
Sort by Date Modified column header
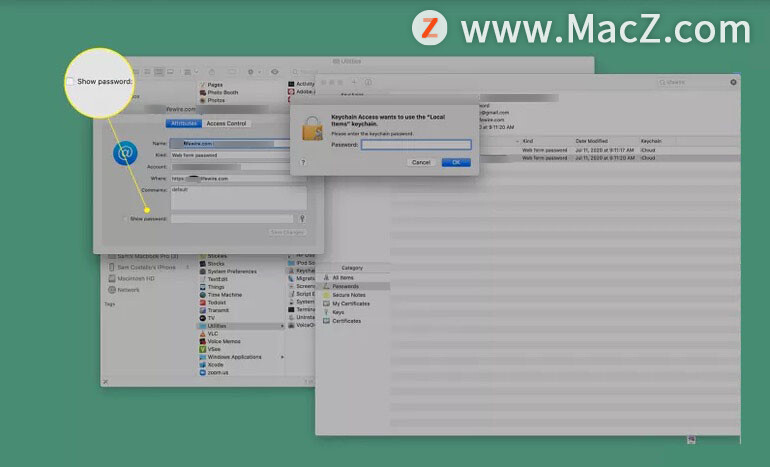click(591, 141)
